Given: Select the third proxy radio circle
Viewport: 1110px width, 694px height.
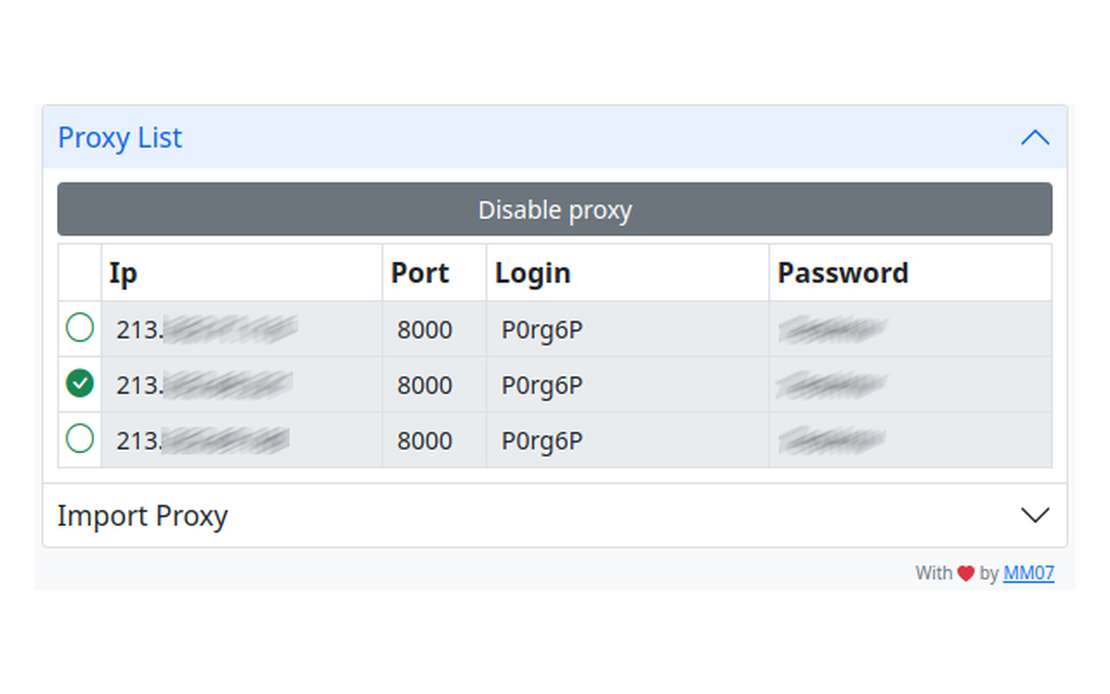Looking at the screenshot, I should pyautogui.click(x=79, y=439).
